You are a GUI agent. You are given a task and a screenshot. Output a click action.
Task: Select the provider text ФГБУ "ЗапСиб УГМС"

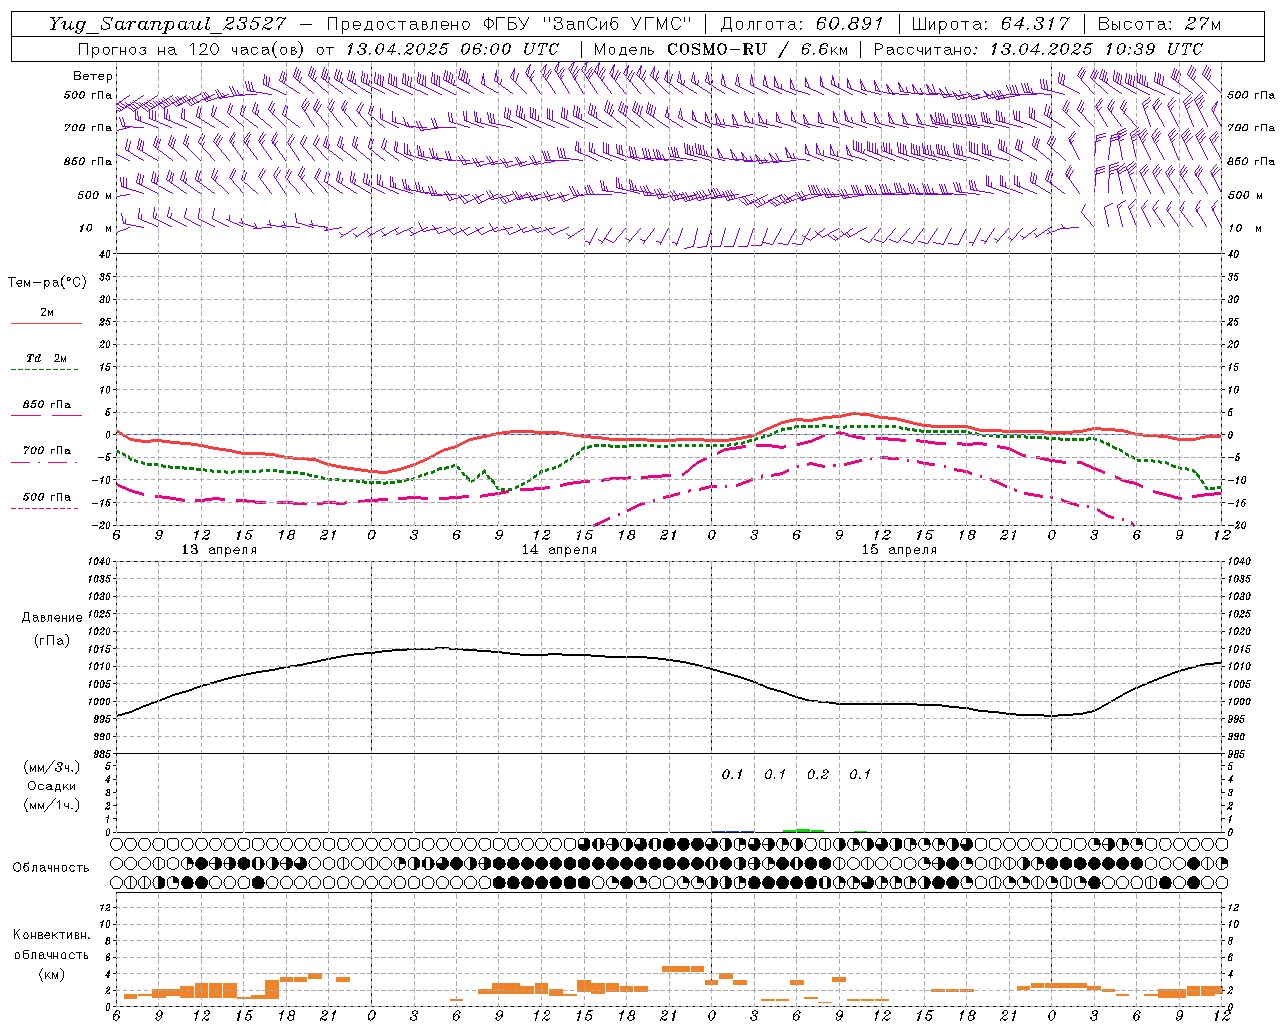pos(588,24)
